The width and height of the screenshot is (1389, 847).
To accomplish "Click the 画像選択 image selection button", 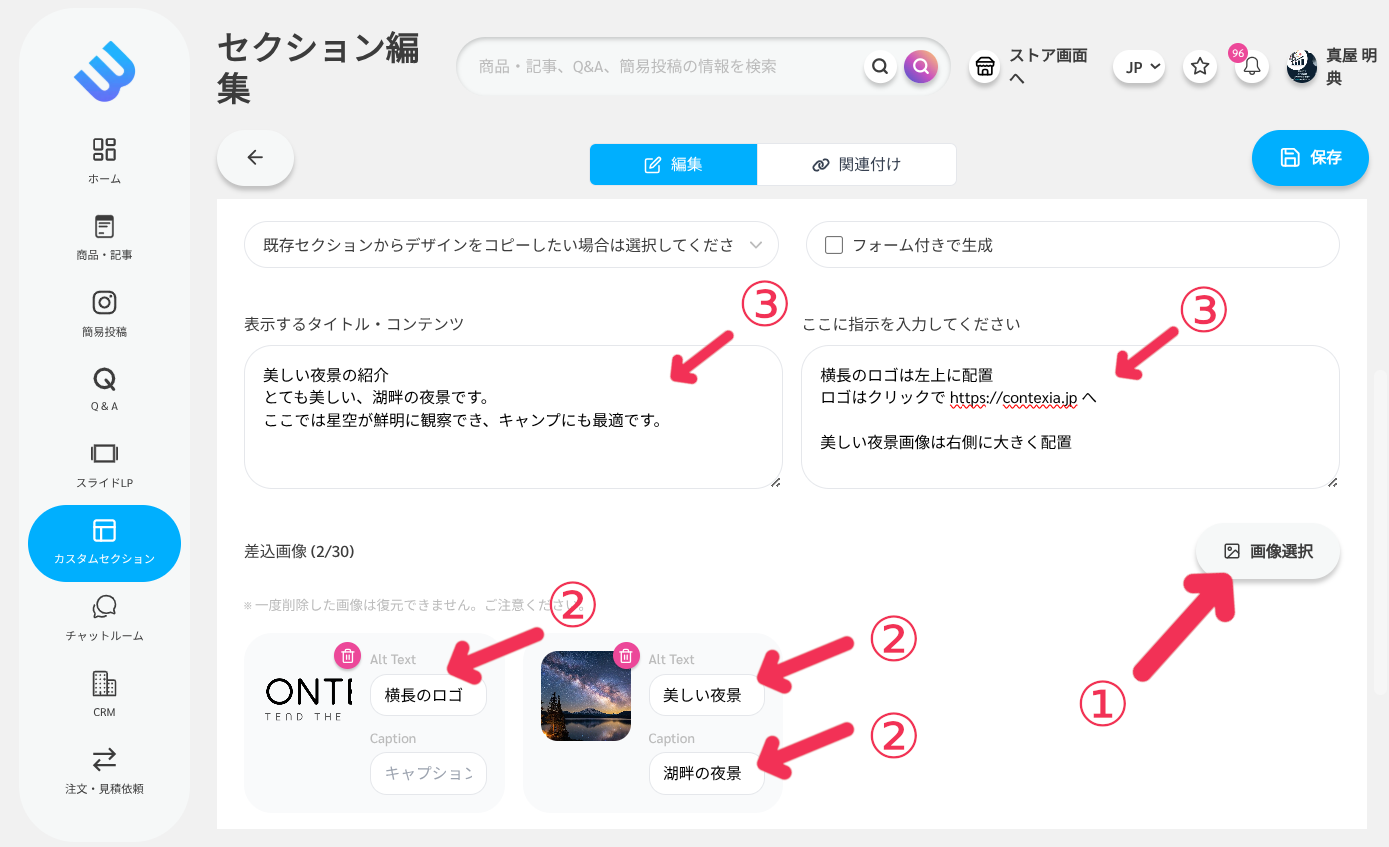I will [x=1267, y=551].
